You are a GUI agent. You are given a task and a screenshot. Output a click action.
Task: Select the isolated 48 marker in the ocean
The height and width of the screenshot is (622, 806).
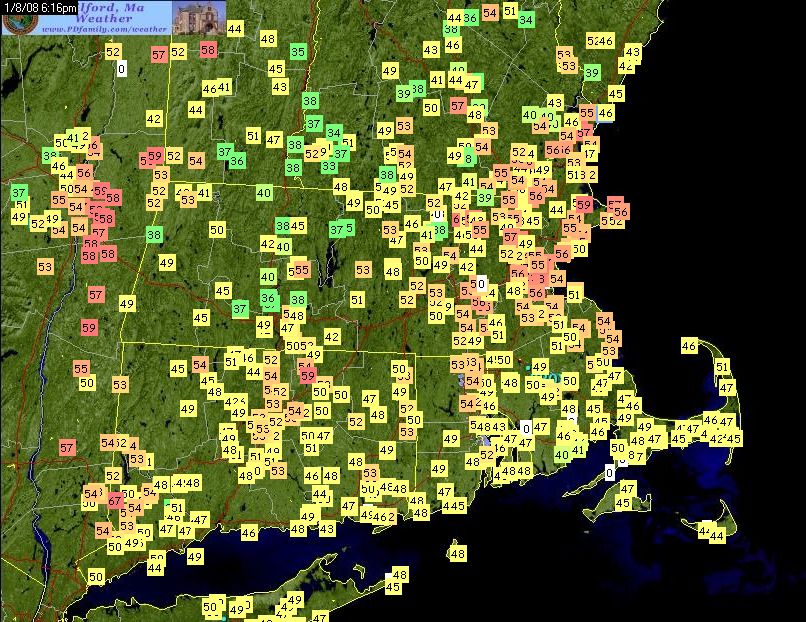point(458,553)
